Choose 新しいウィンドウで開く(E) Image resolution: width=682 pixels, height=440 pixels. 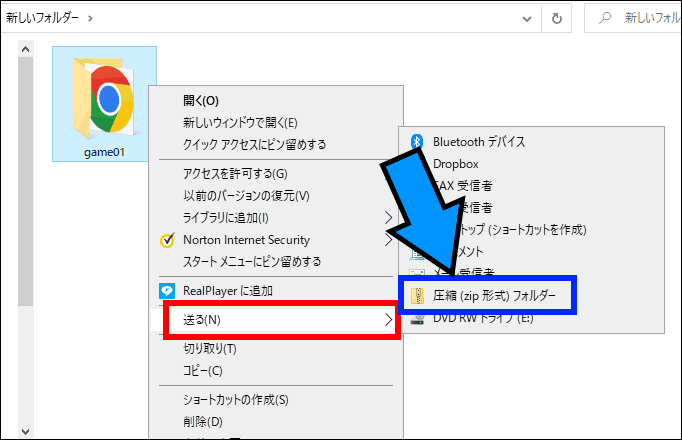276,123
